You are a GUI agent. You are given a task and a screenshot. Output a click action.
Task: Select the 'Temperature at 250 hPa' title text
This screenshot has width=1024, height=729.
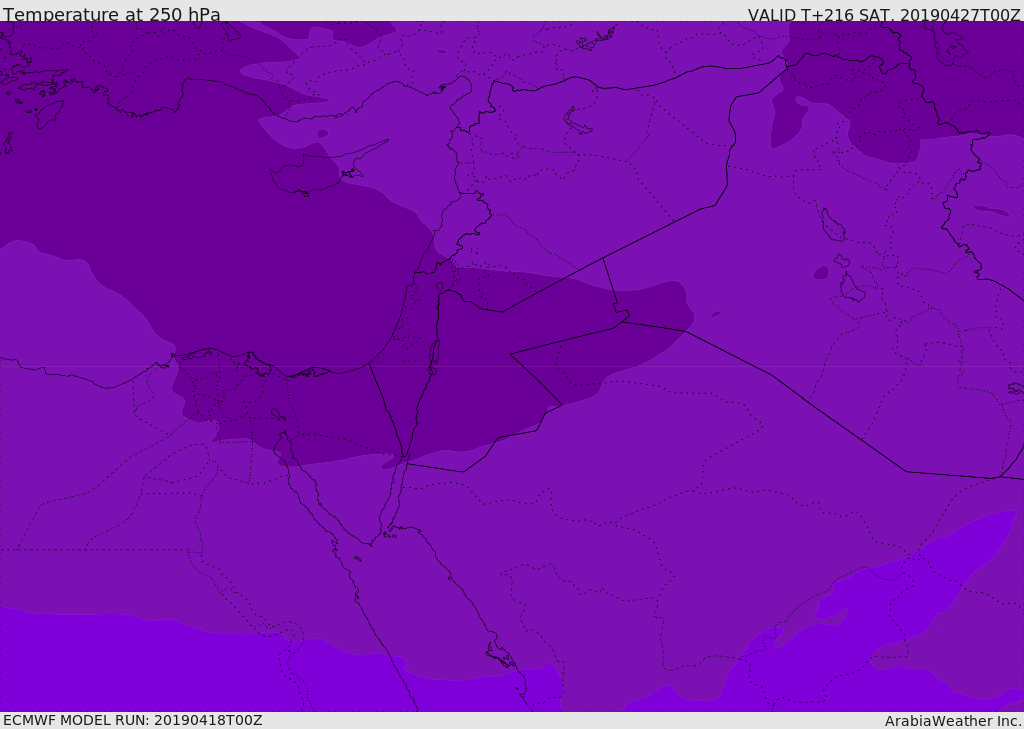(112, 14)
